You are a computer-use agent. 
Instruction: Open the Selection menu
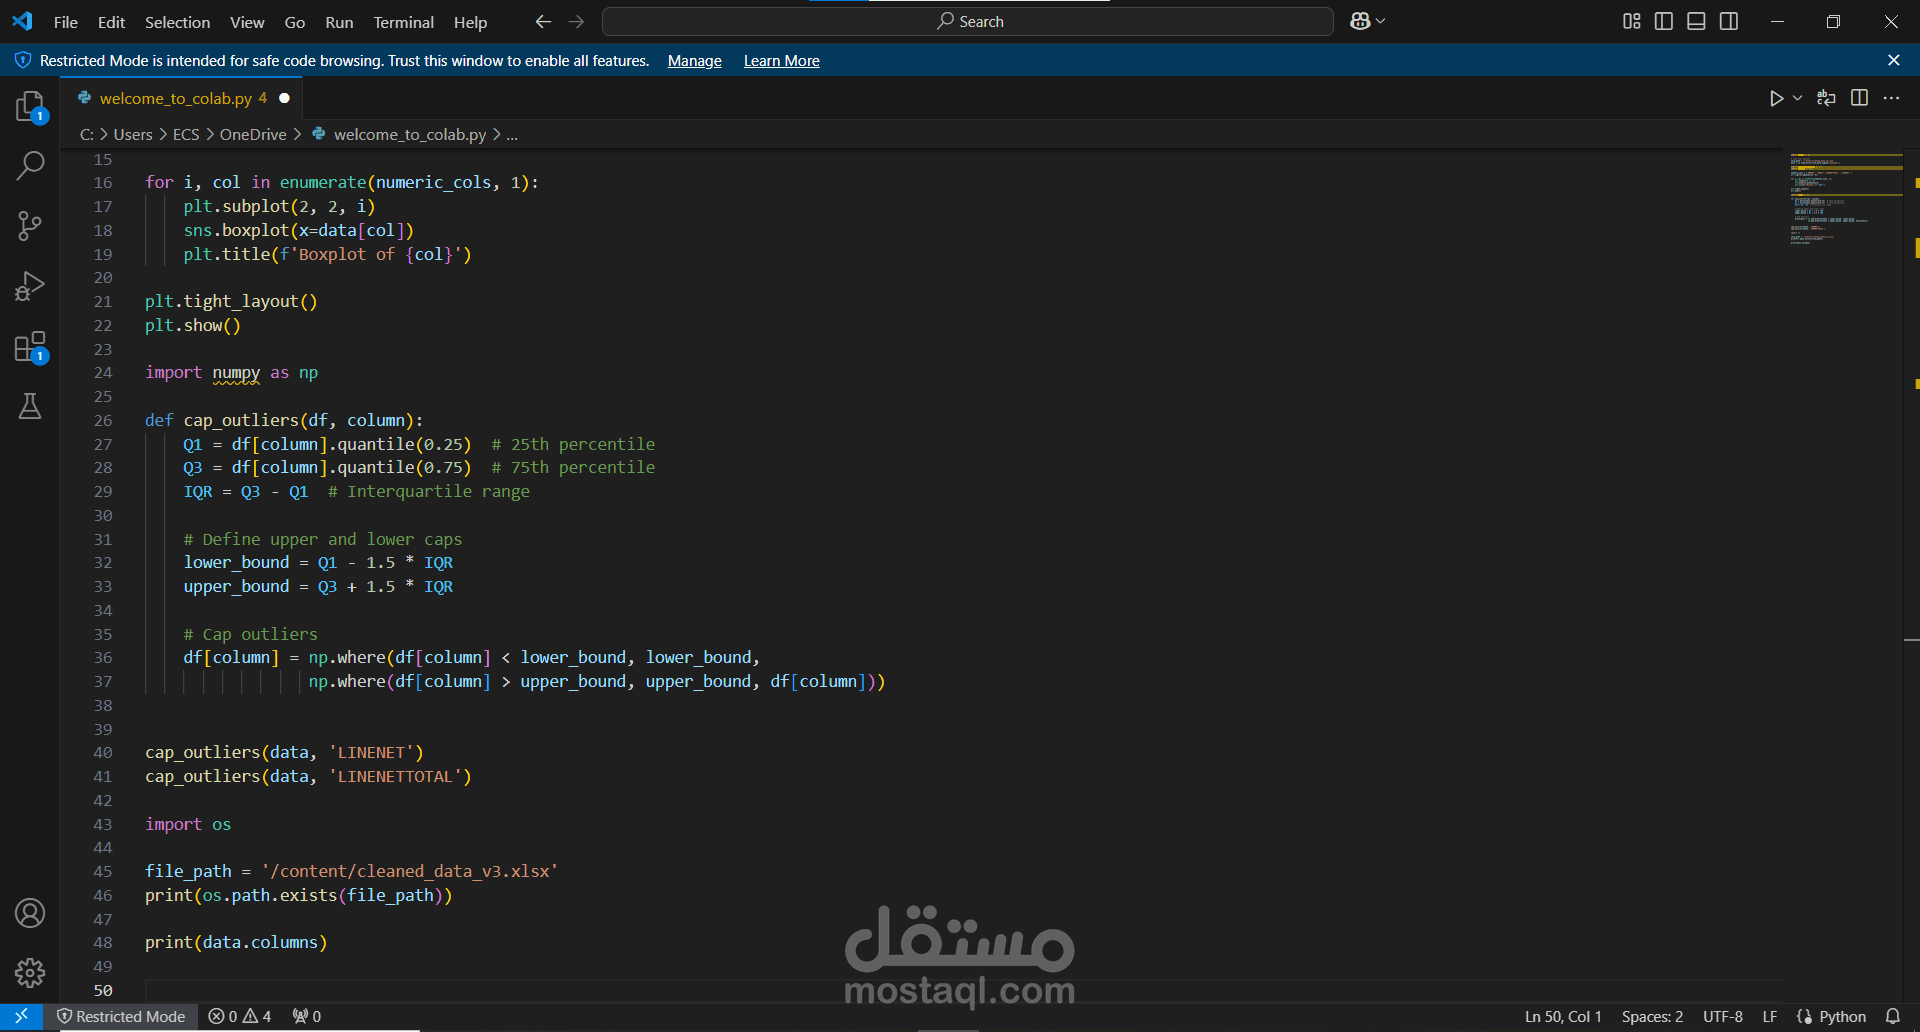[x=177, y=22]
